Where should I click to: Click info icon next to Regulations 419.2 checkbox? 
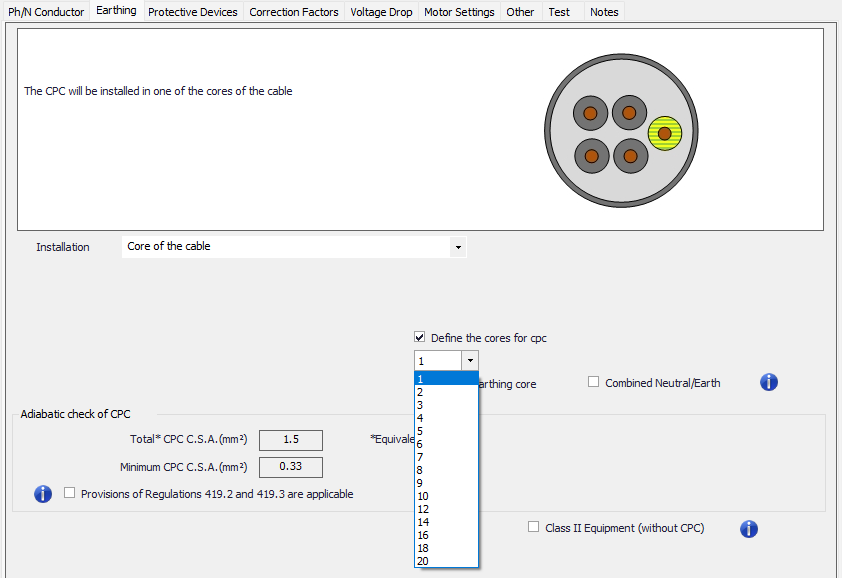pyautogui.click(x=43, y=494)
